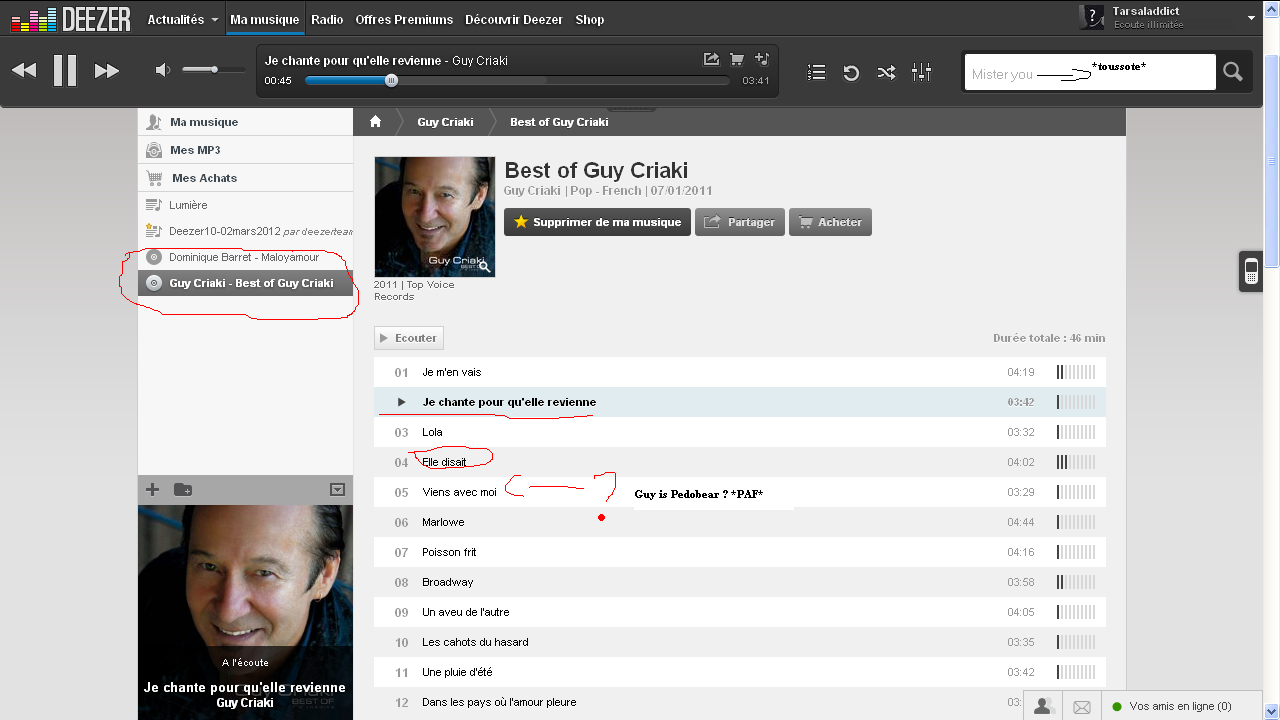The image size is (1280, 720).
Task: Click the Tarsaladdict profile avatar
Action: (1092, 17)
